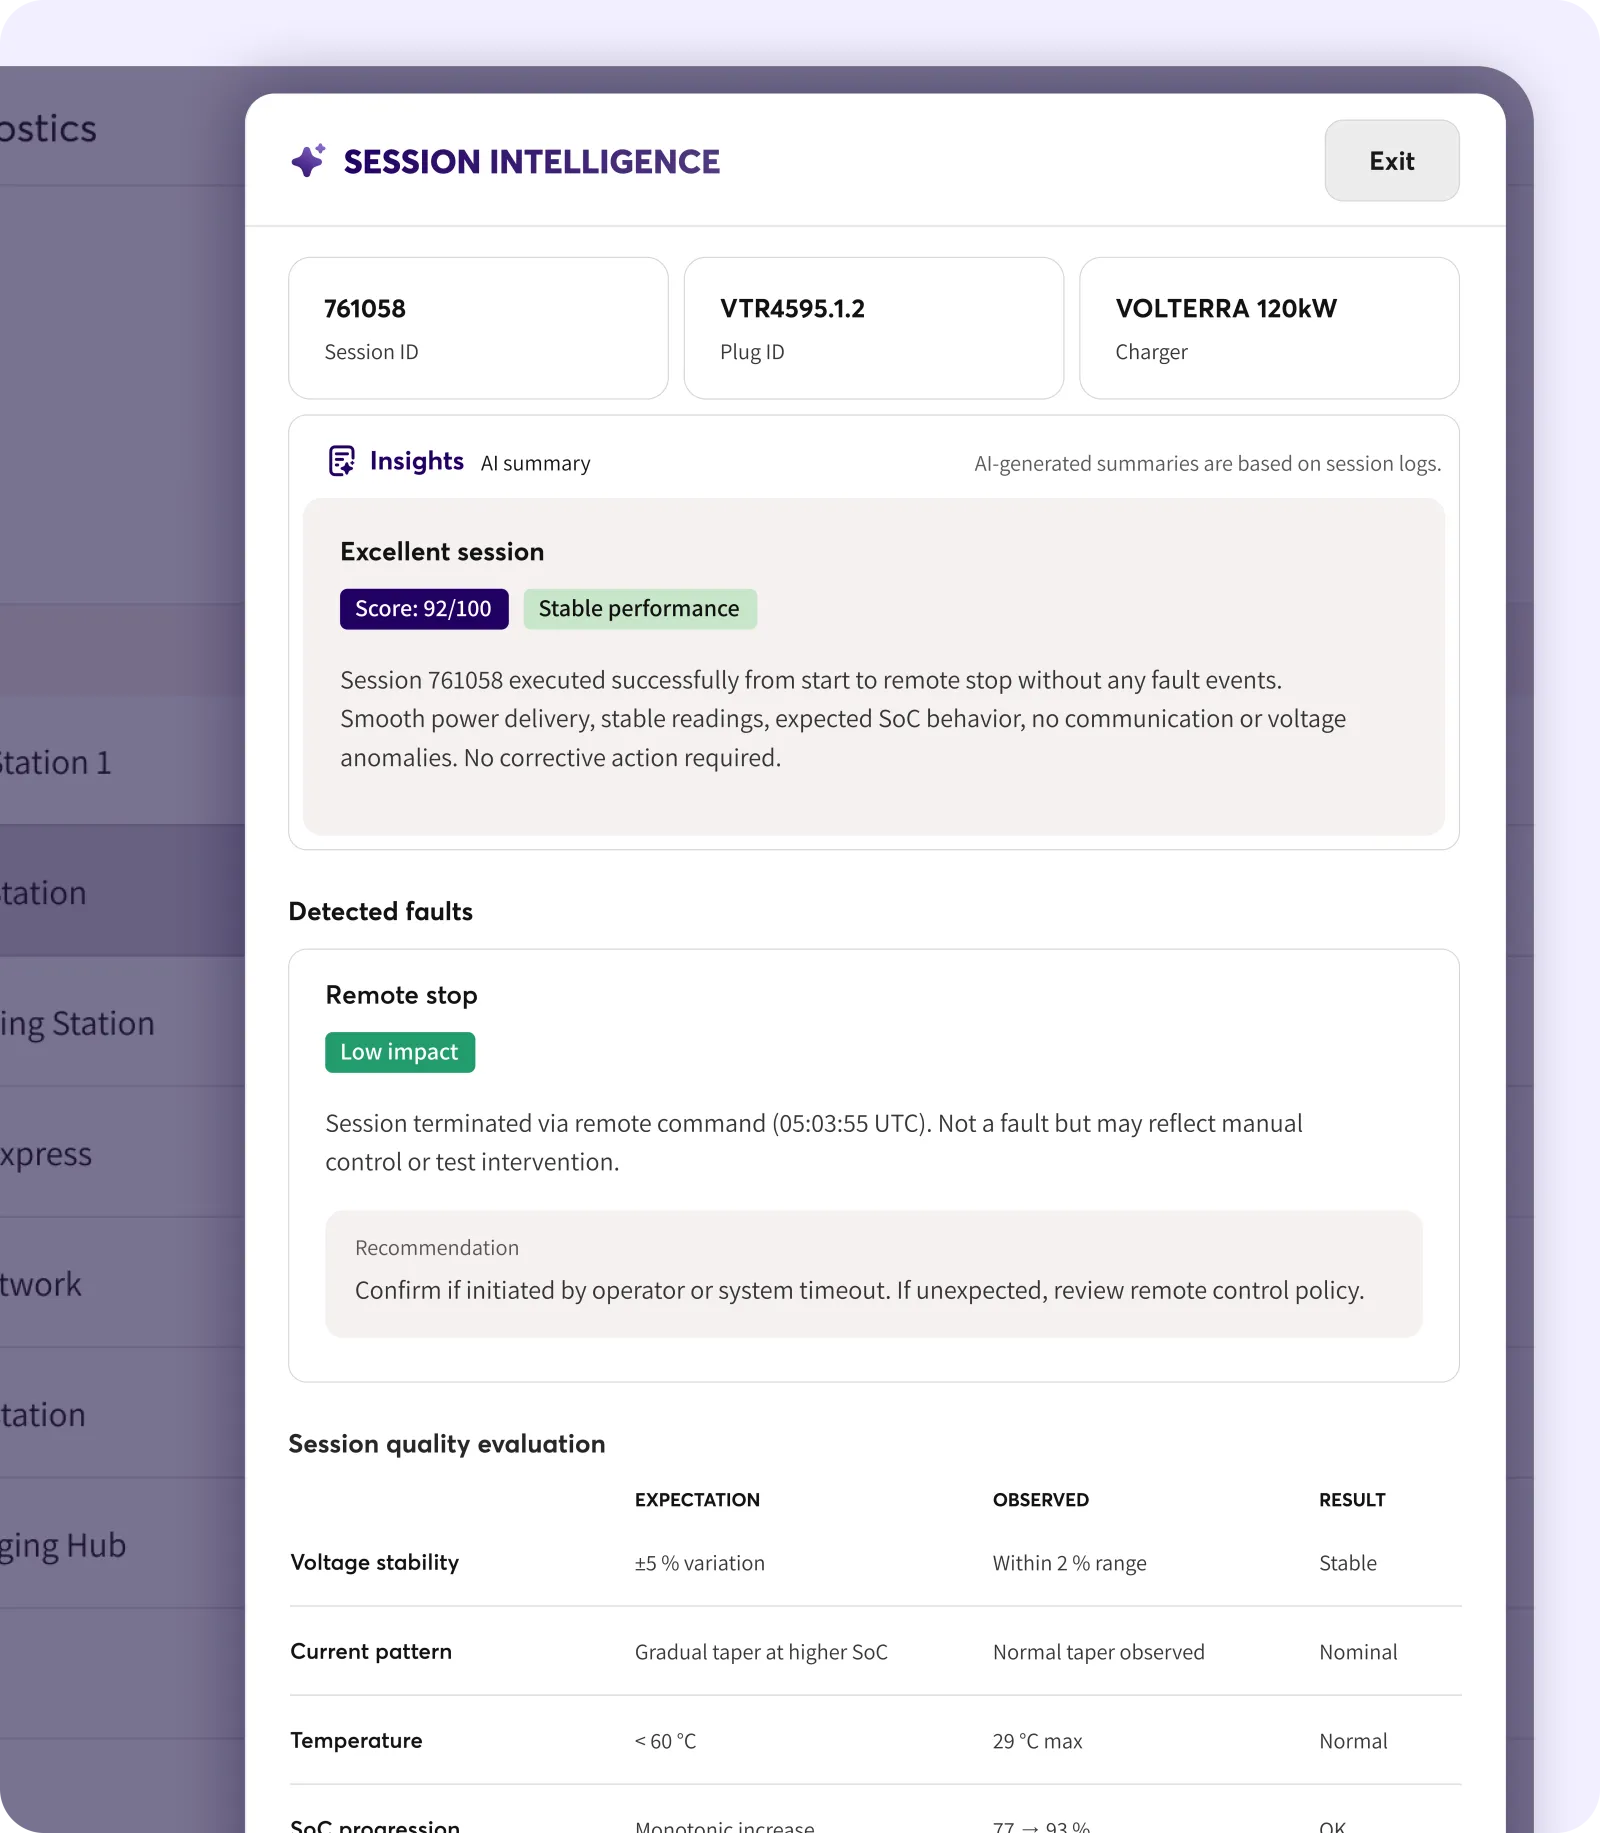The height and width of the screenshot is (1833, 1600).
Task: Exit the Session Intelligence panel
Action: coord(1391,161)
